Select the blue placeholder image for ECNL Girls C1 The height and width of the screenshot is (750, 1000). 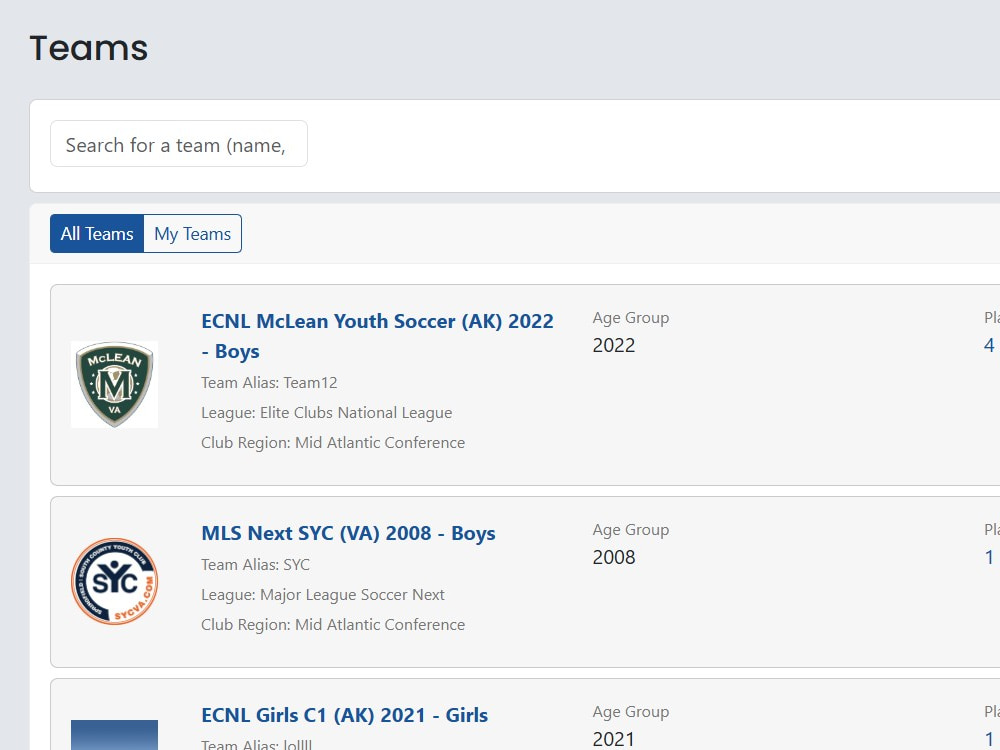(x=114, y=735)
